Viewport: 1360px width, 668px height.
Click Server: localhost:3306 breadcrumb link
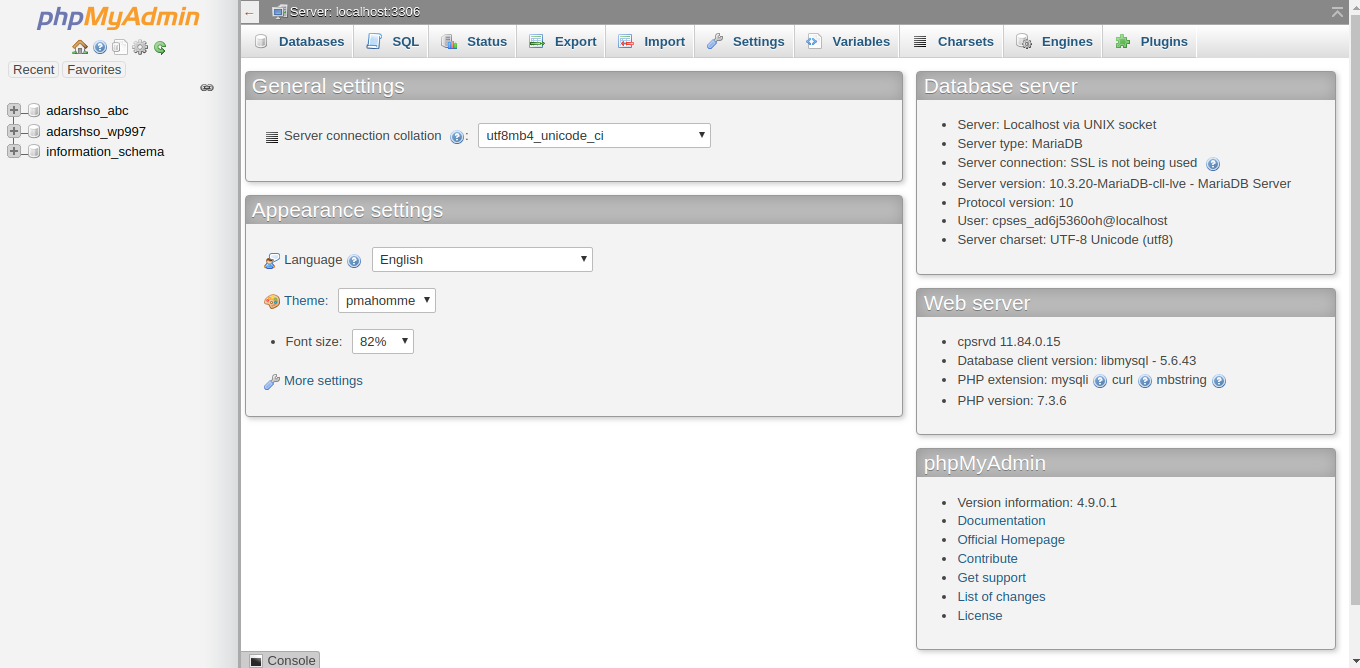point(355,11)
